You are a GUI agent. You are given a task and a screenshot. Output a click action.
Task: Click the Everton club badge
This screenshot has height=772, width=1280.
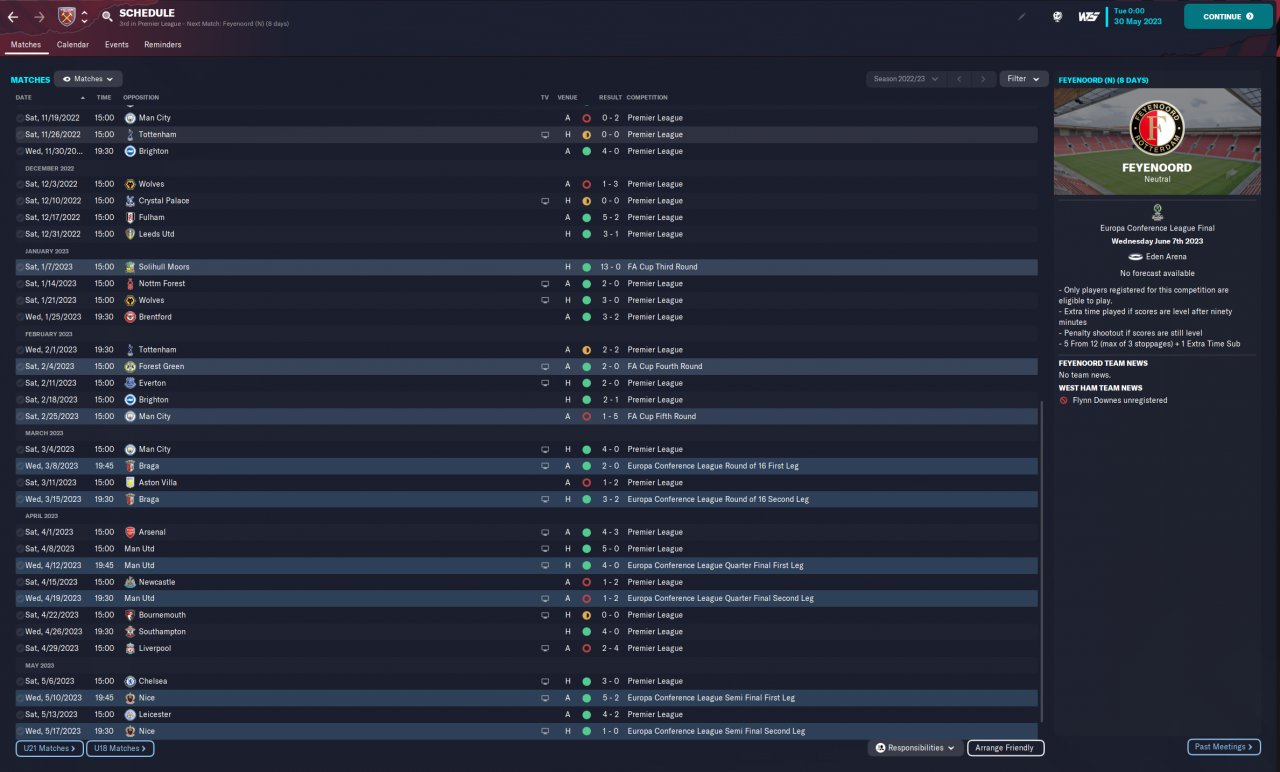coord(130,383)
